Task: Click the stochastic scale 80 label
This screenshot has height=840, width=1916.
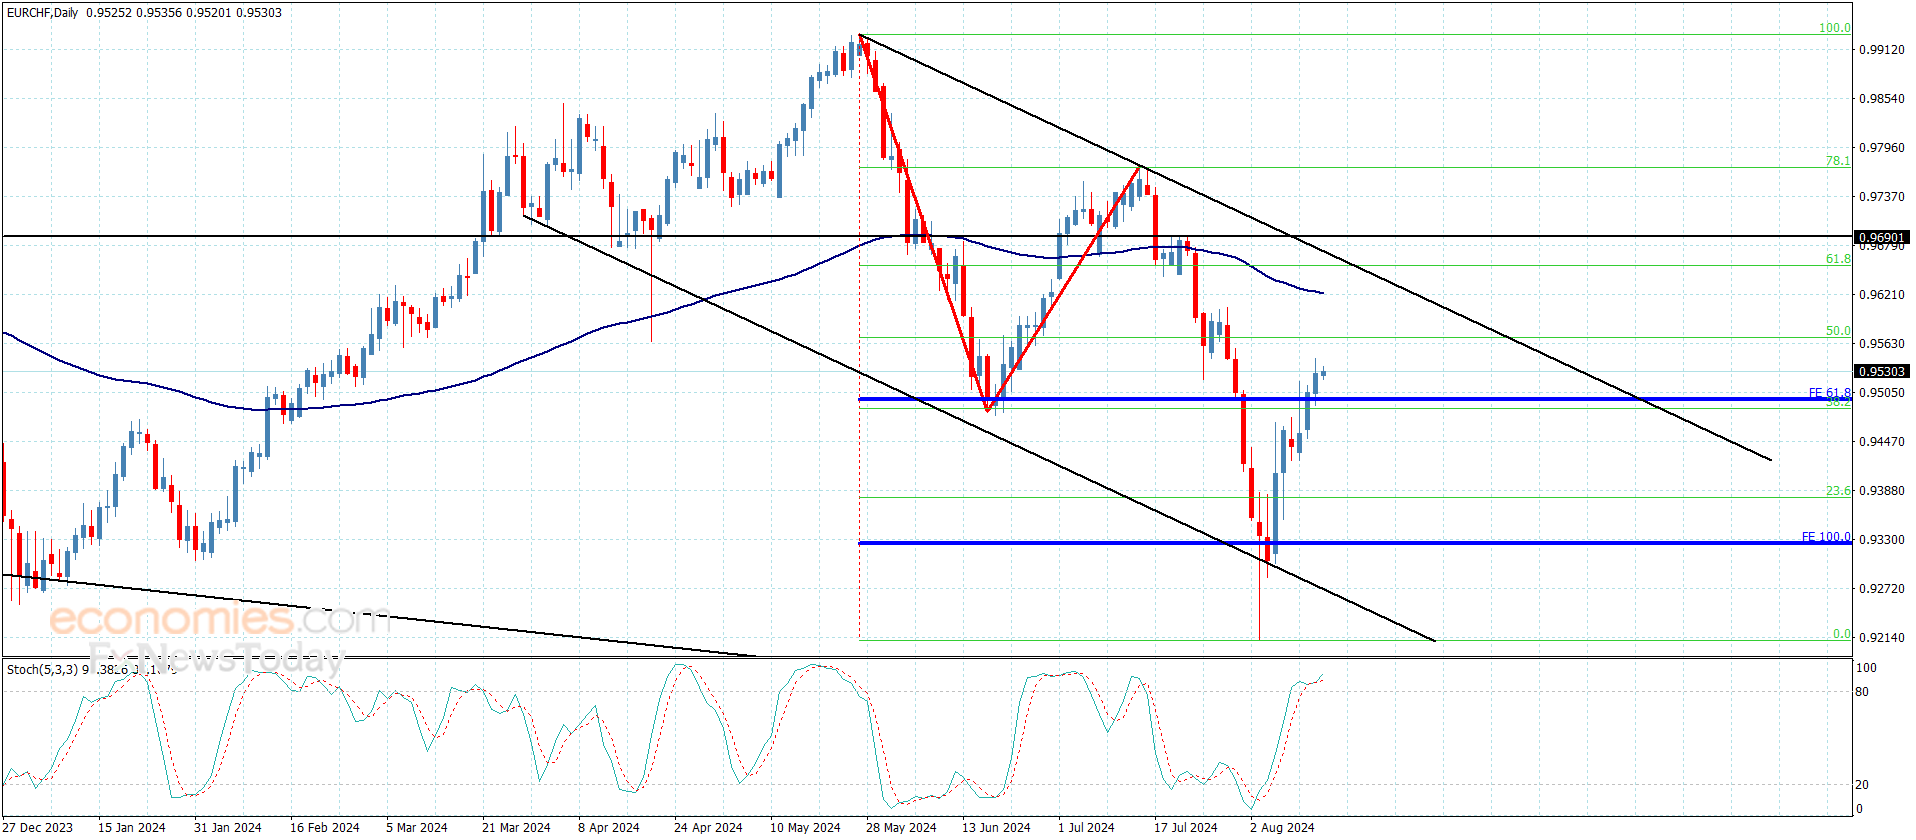Action: click(x=1862, y=692)
